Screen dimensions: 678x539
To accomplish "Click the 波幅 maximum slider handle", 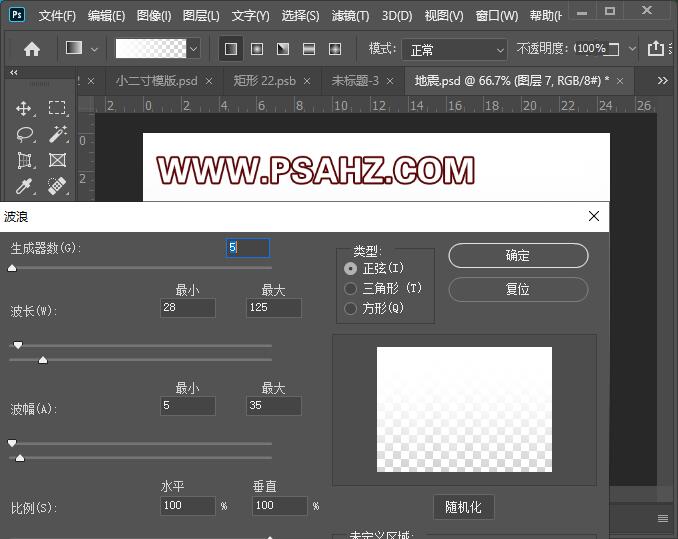I will tap(20, 458).
